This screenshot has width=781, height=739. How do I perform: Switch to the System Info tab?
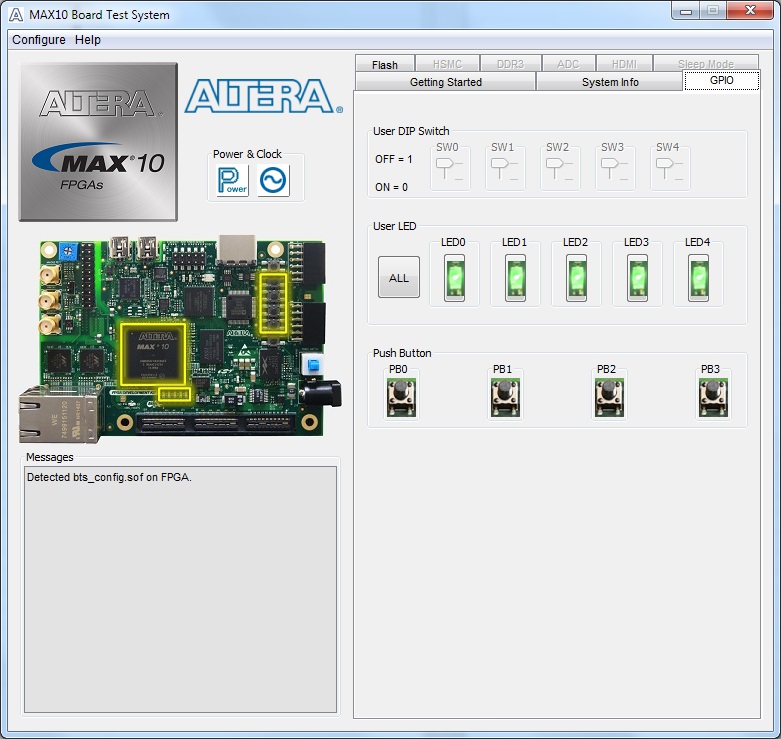(x=610, y=82)
